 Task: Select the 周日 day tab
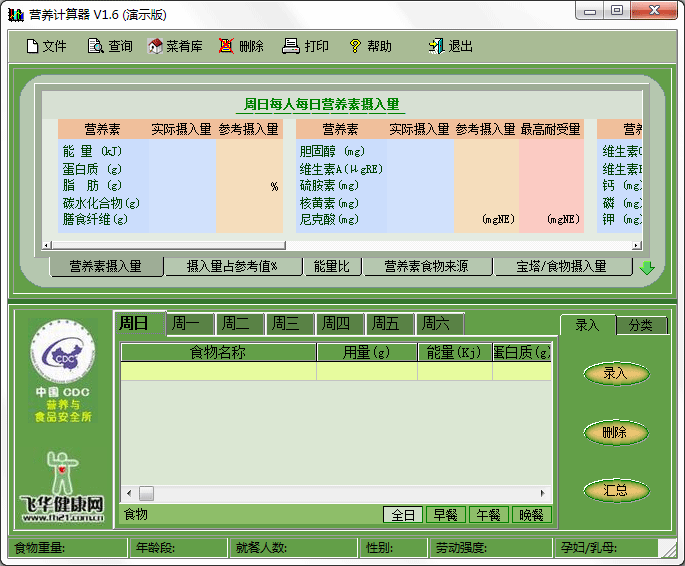click(140, 323)
